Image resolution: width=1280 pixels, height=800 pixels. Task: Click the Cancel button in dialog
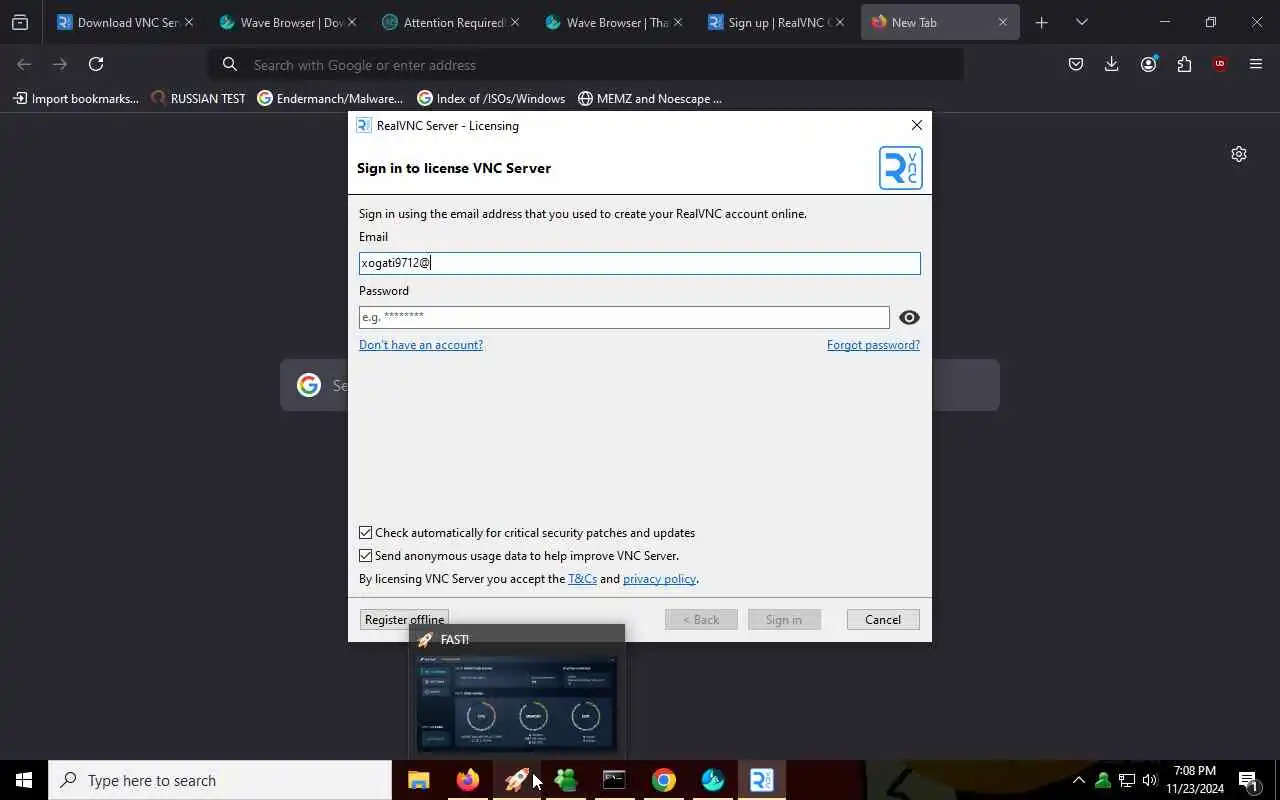click(883, 620)
